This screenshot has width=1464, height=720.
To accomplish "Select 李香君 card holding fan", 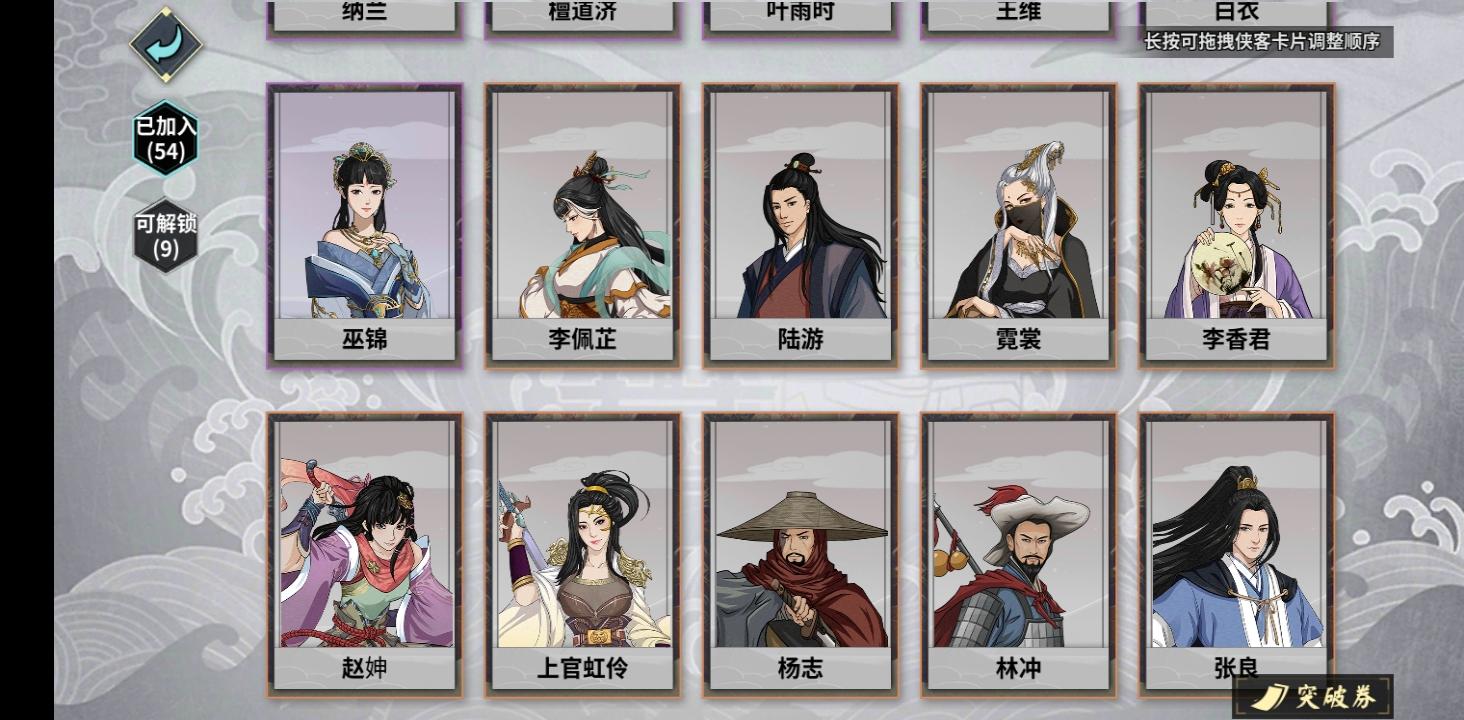I will tap(1236, 226).
